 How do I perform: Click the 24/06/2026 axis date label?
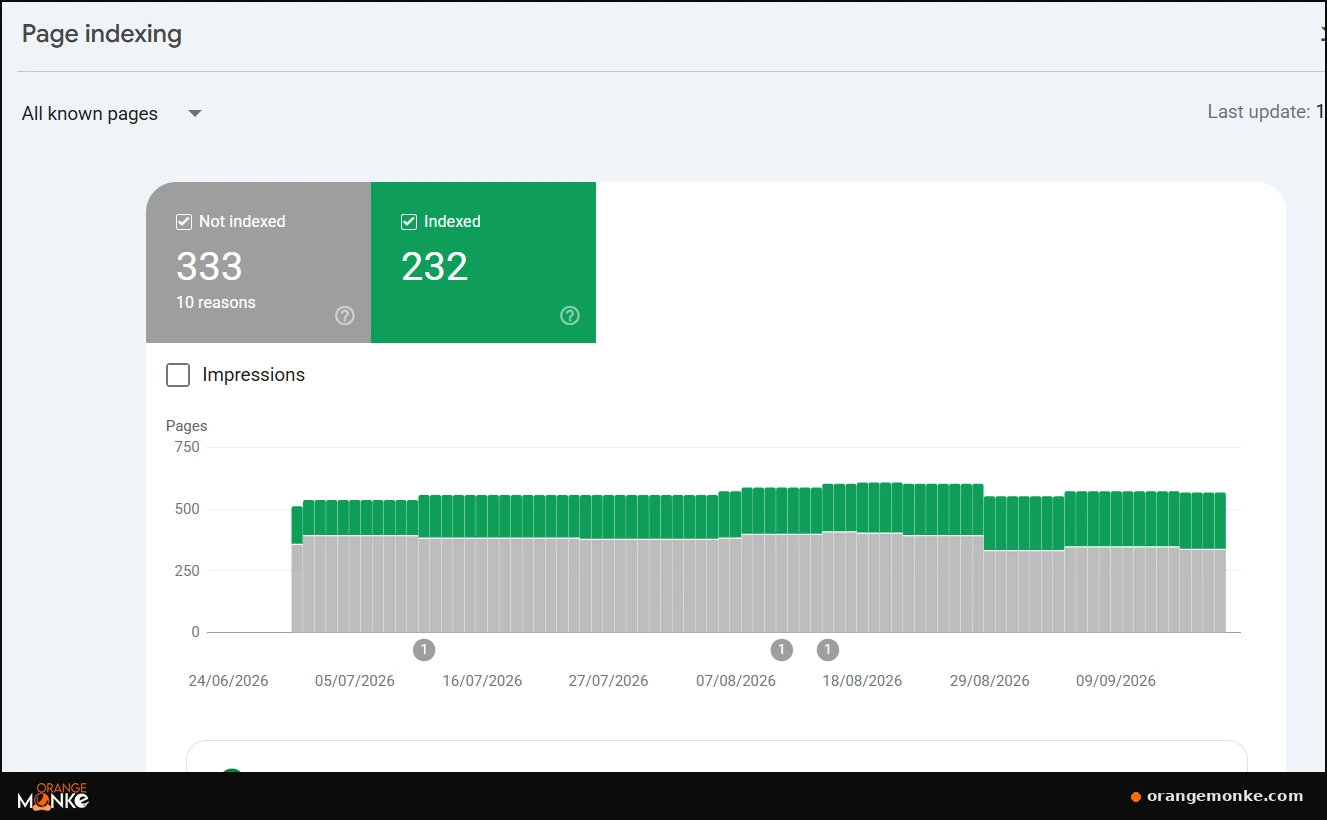point(228,681)
